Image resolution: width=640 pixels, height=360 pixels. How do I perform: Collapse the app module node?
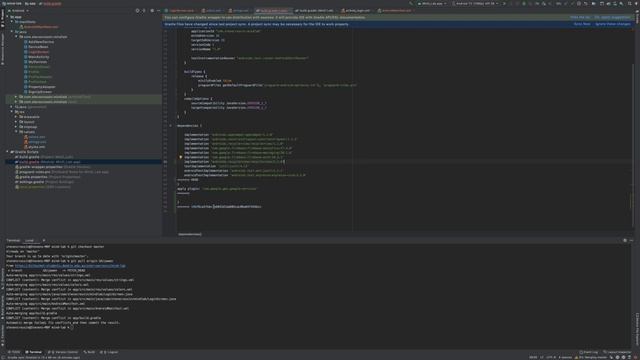[7, 17]
